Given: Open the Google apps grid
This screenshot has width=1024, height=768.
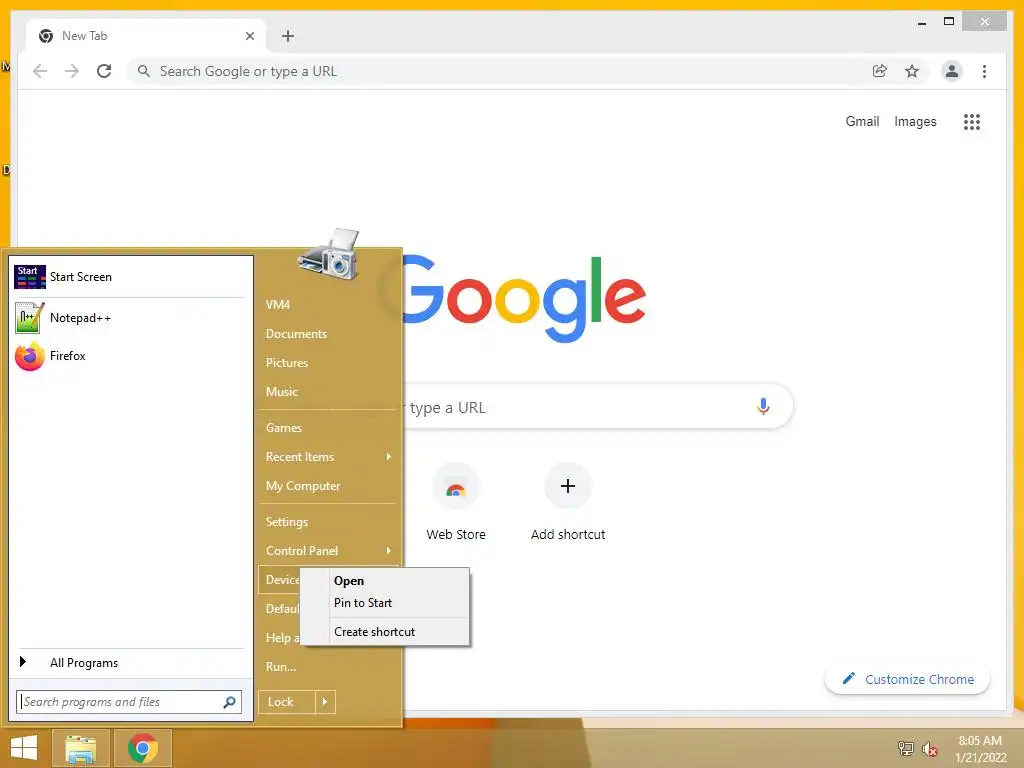Looking at the screenshot, I should click(x=972, y=121).
